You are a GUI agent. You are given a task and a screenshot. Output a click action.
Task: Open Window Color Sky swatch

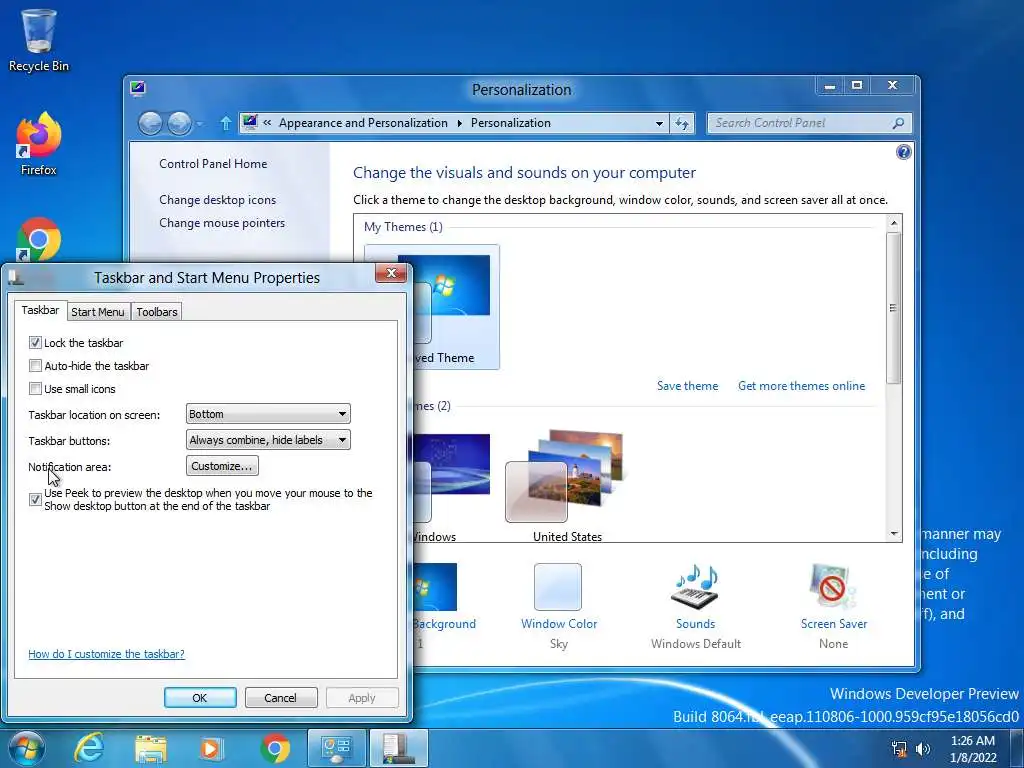click(558, 586)
